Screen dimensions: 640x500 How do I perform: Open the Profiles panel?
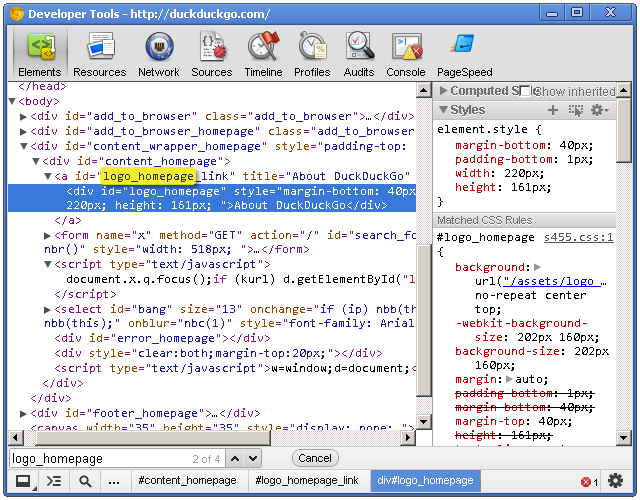coord(312,55)
